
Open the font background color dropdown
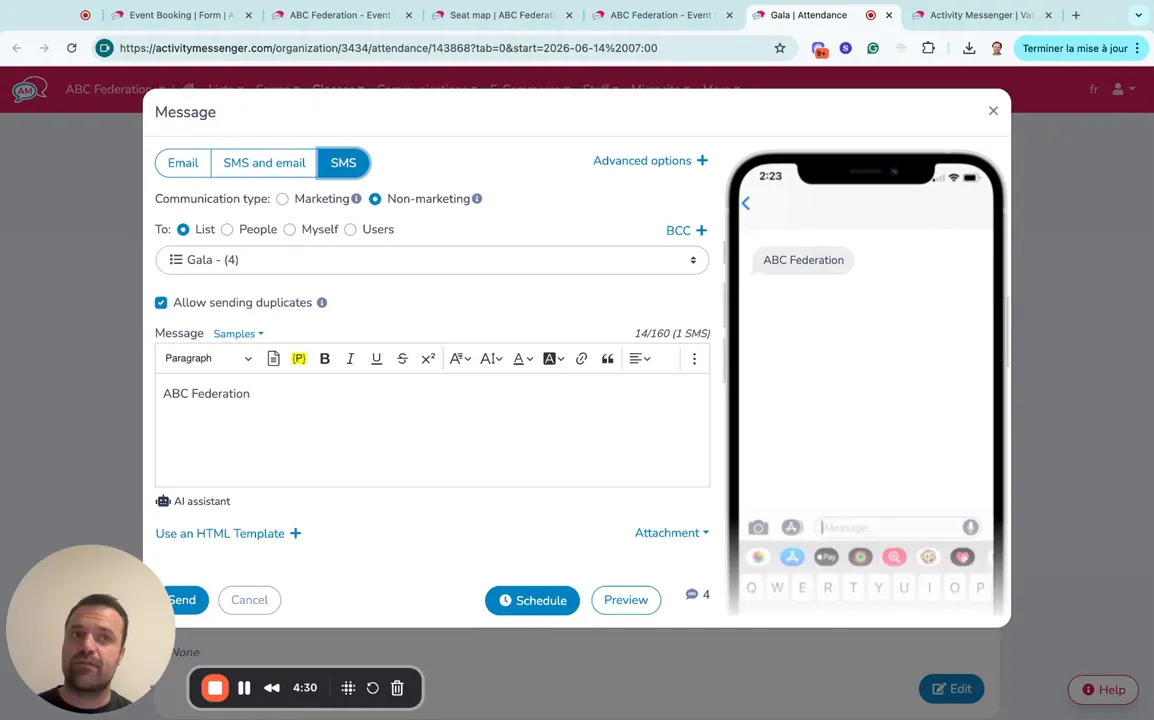pyautogui.click(x=553, y=359)
